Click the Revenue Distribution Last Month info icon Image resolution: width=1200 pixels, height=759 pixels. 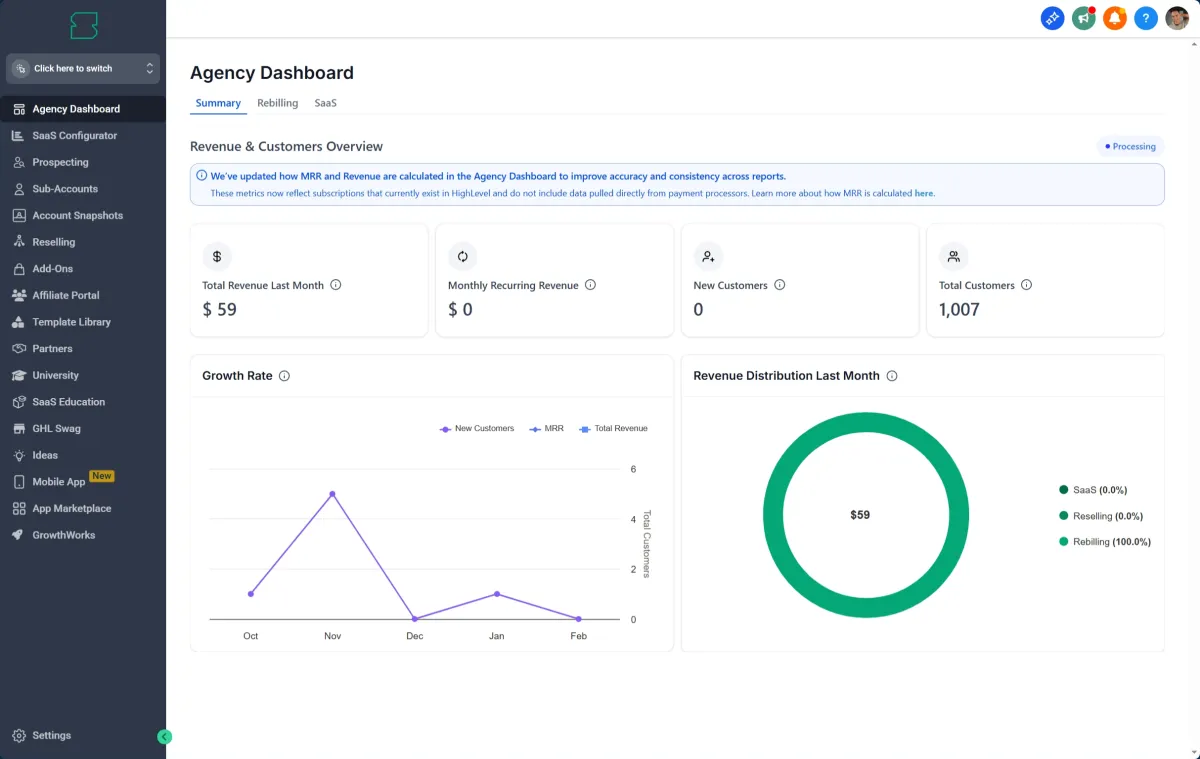pos(892,376)
